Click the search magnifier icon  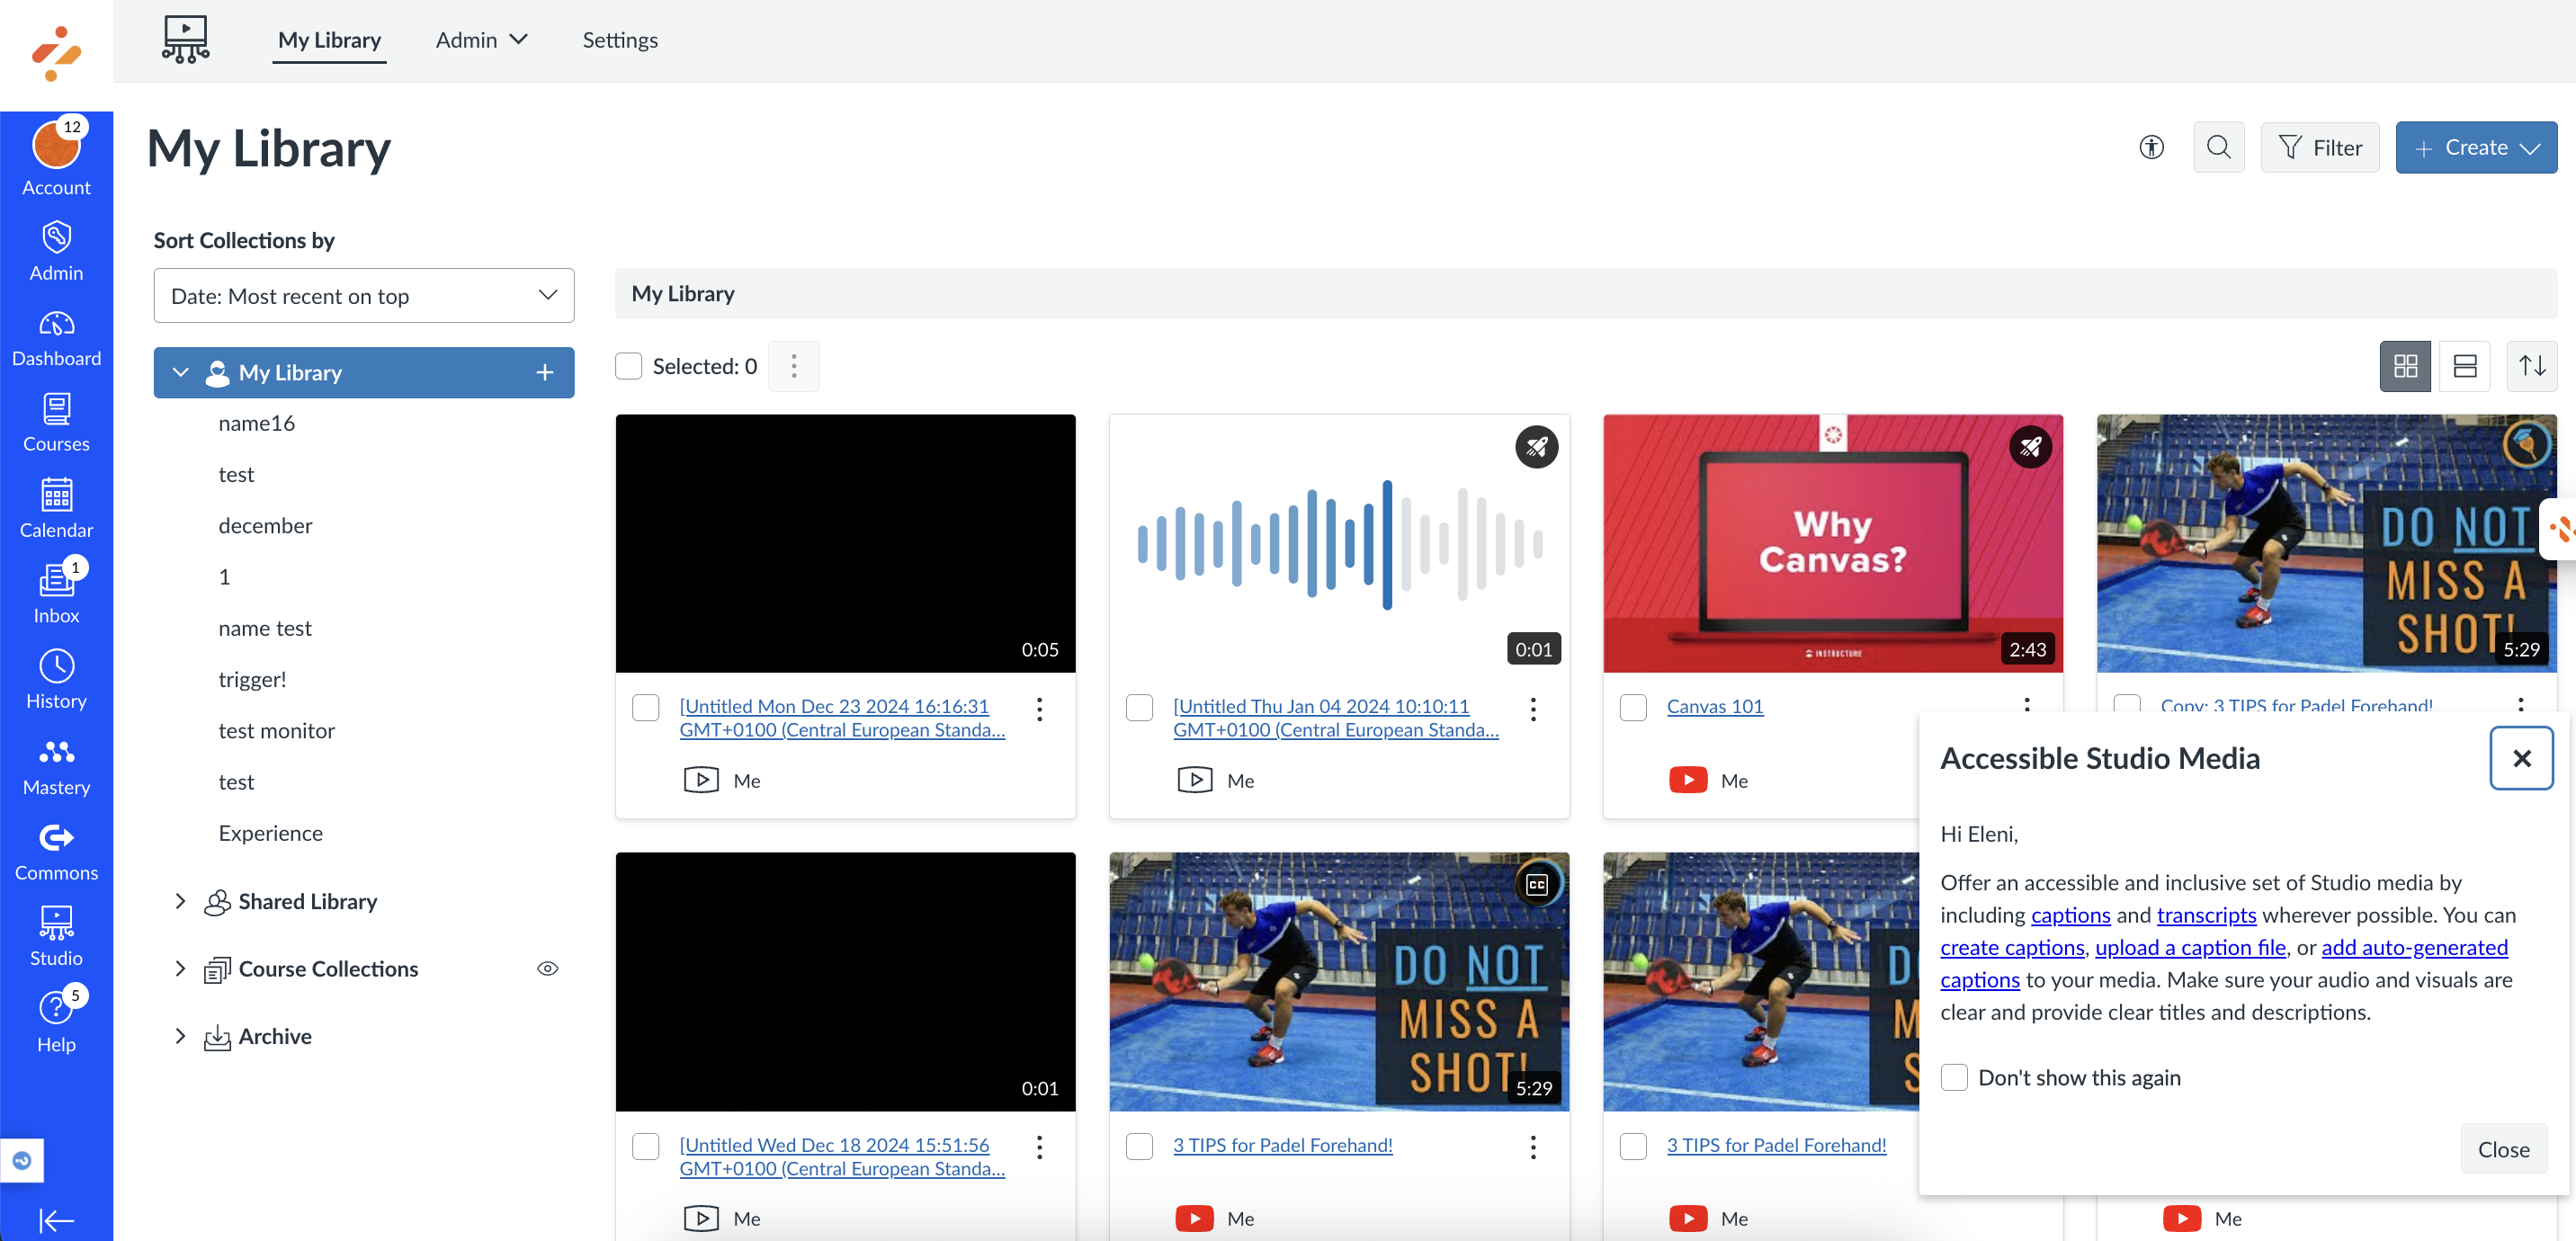[2218, 147]
